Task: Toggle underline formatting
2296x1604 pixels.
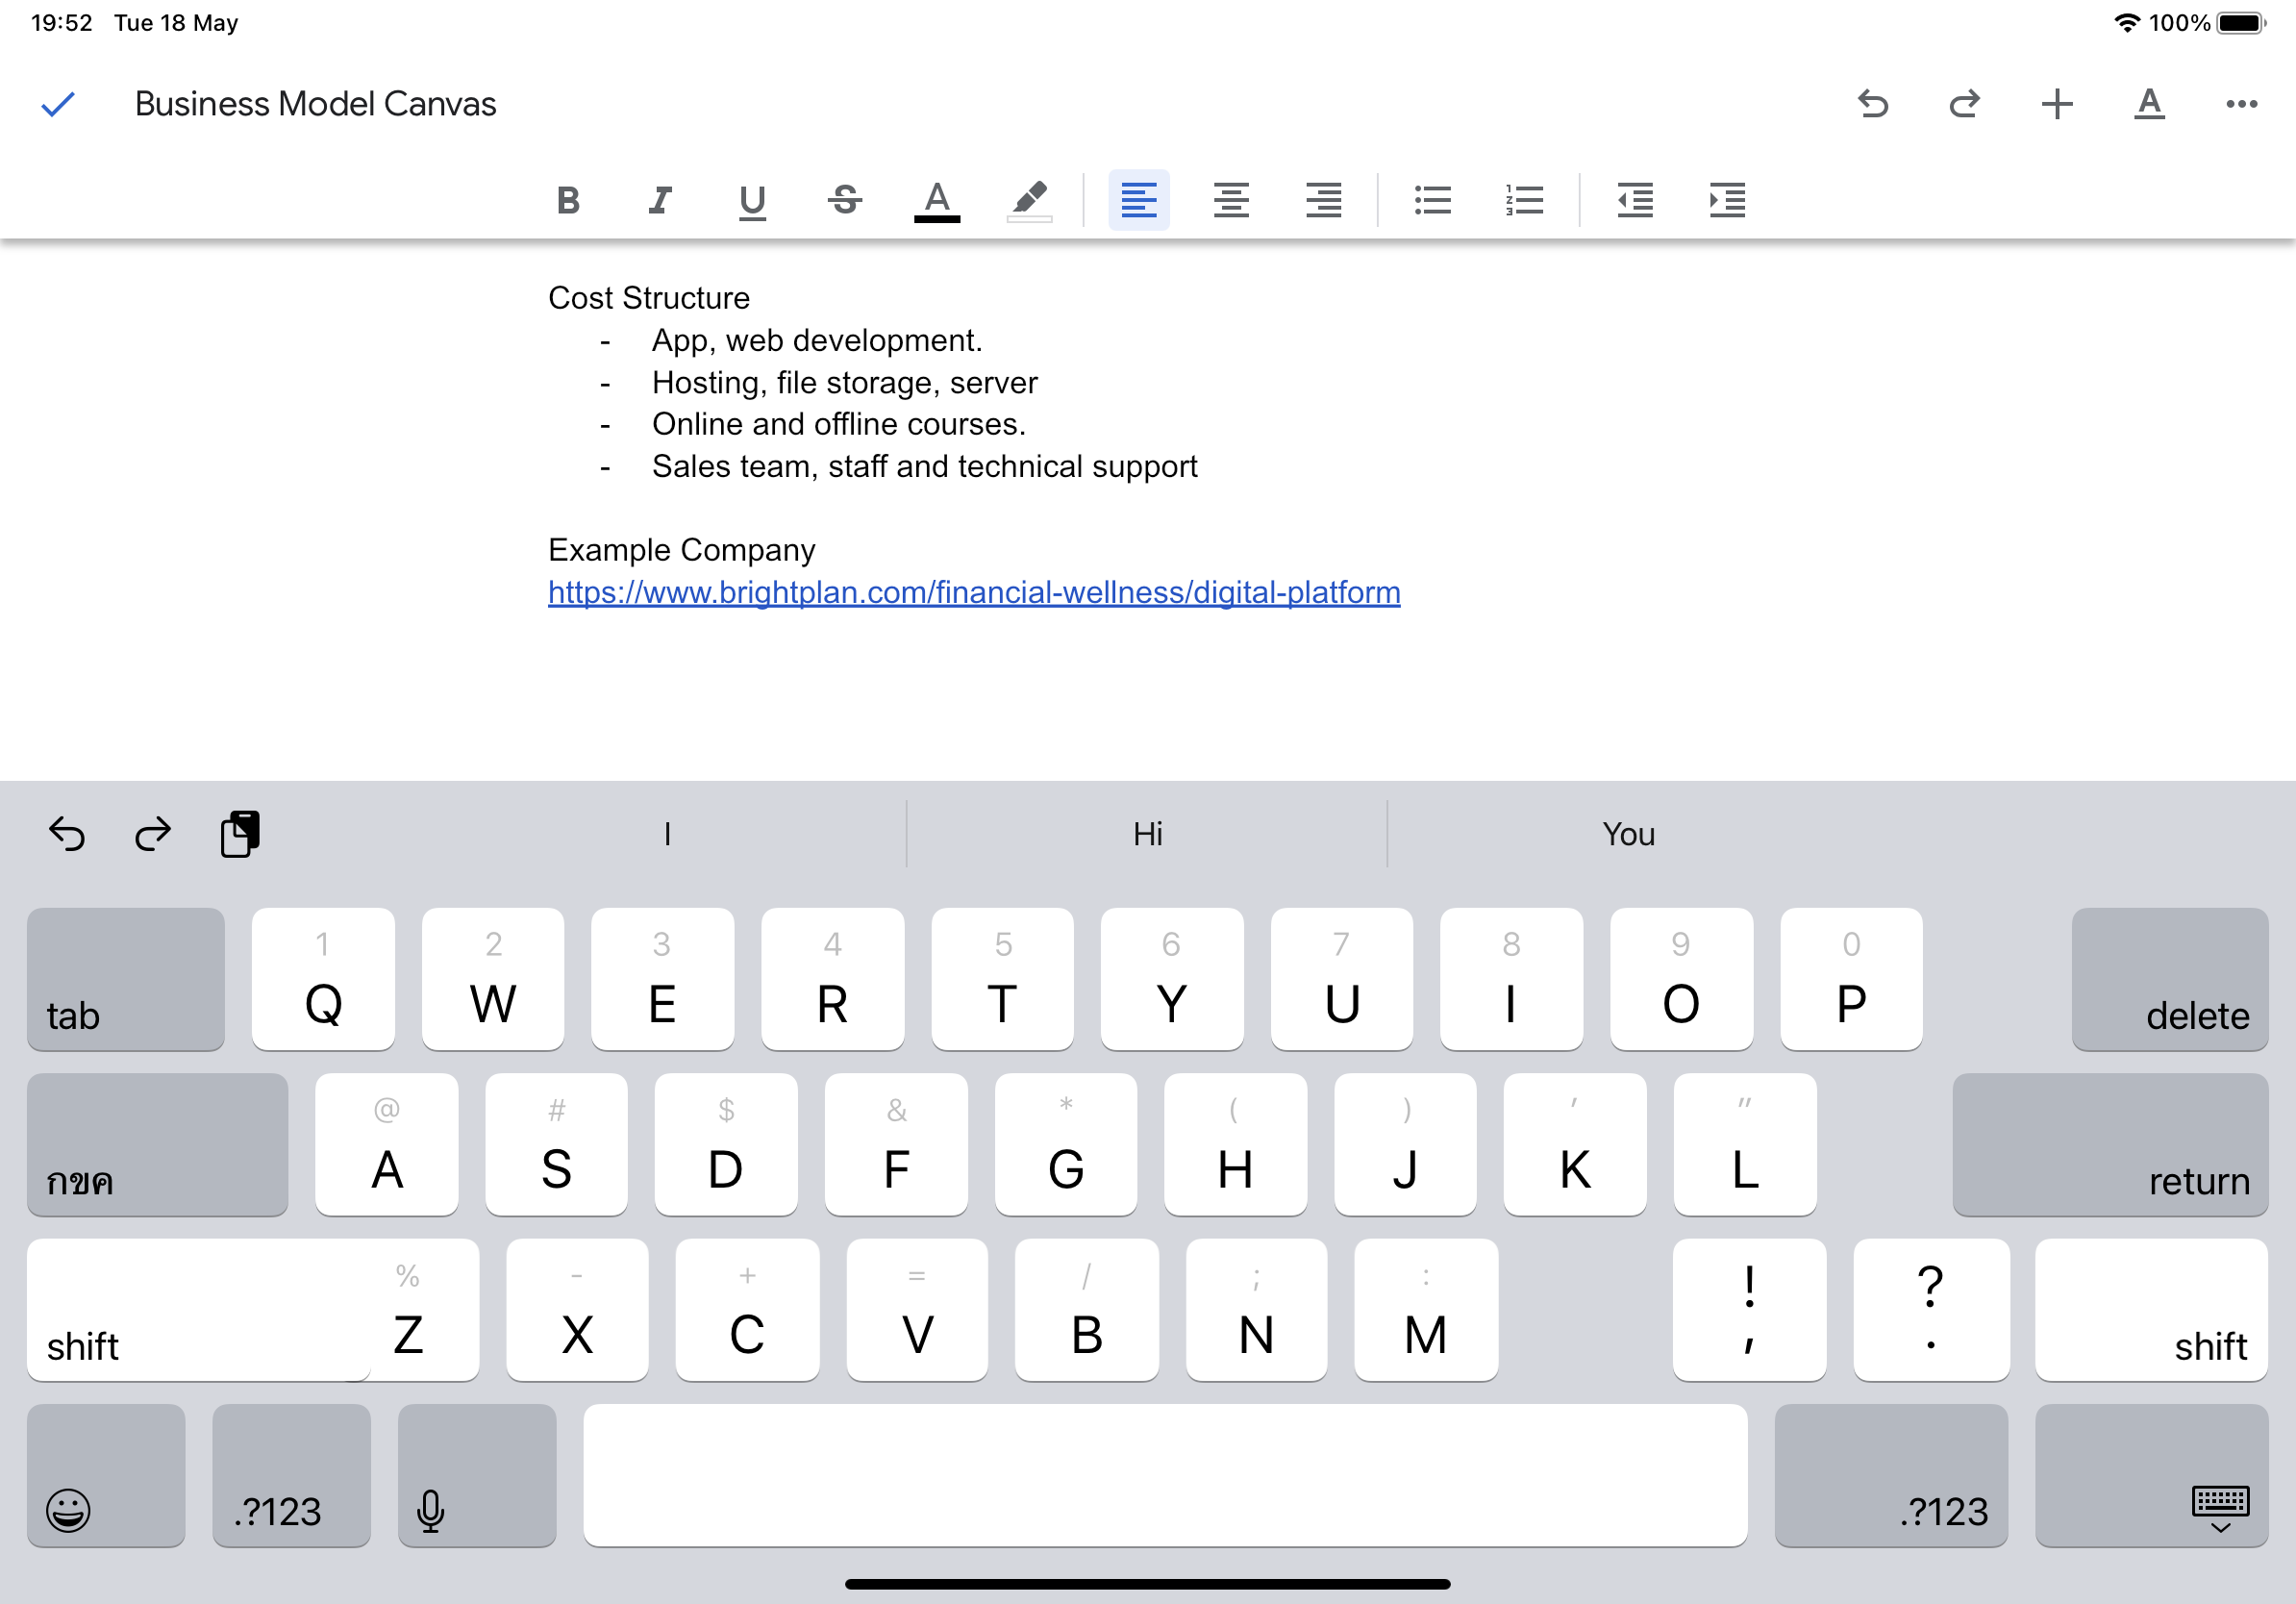Action: click(752, 200)
